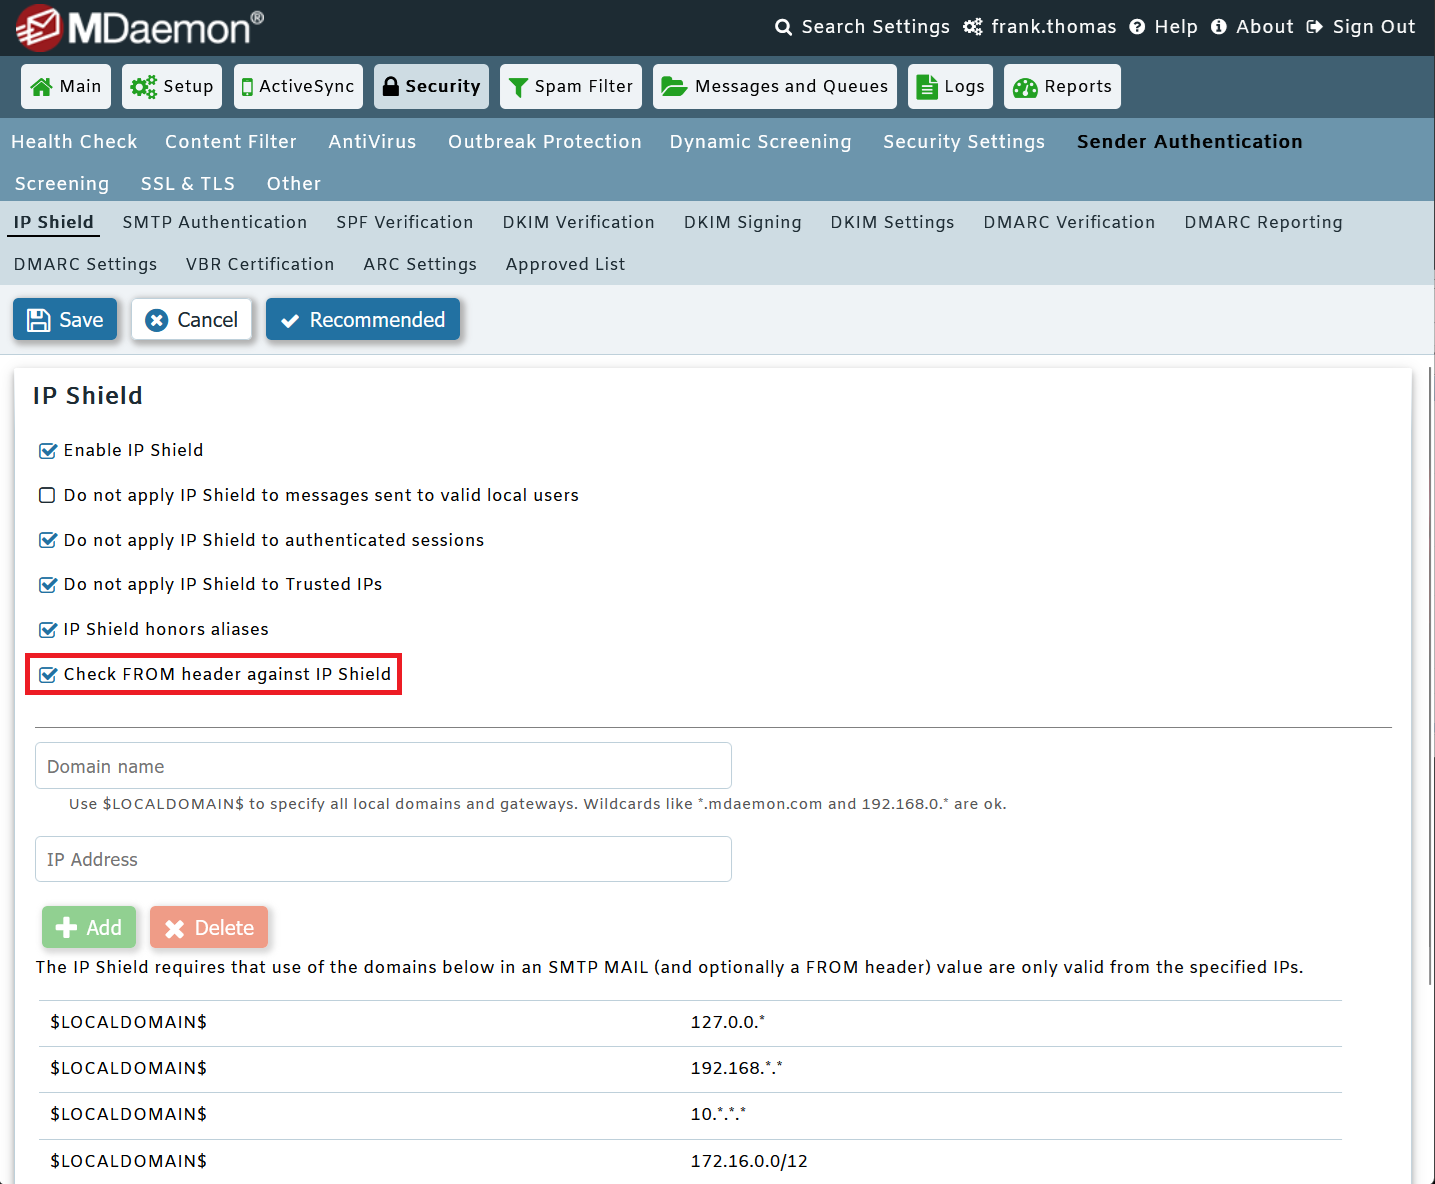Go to the Dynamic Screening section

pos(760,142)
